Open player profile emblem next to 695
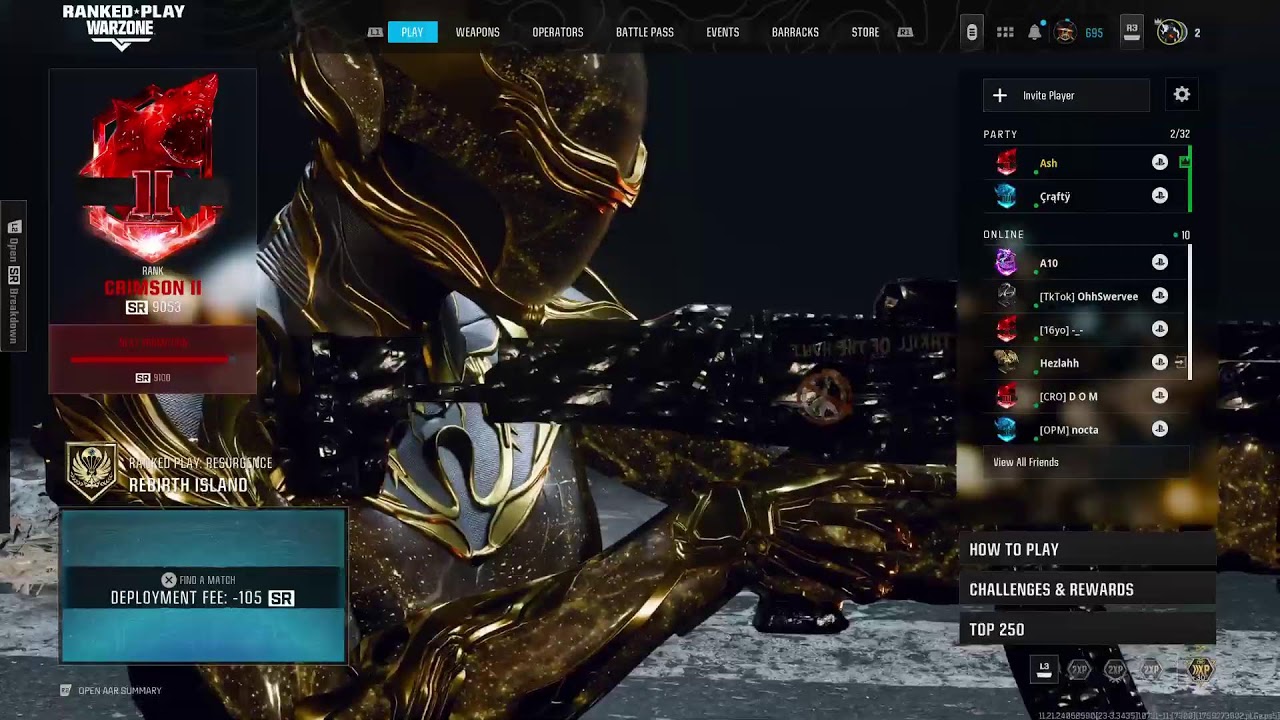1280x720 pixels. (x=1065, y=32)
